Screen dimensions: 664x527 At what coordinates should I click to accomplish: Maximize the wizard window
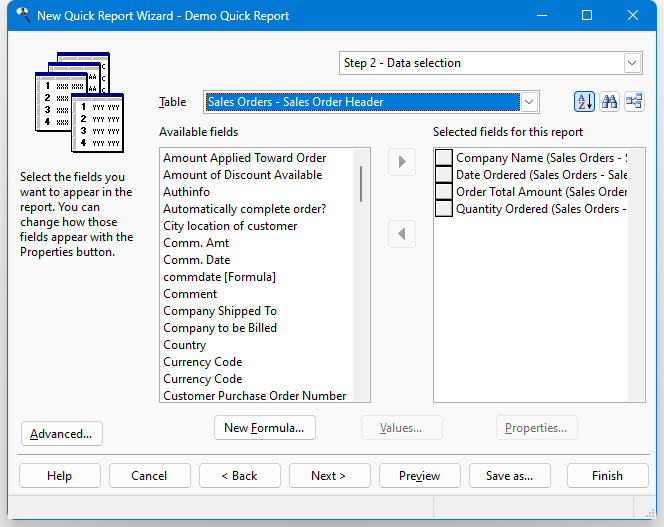[x=587, y=16]
